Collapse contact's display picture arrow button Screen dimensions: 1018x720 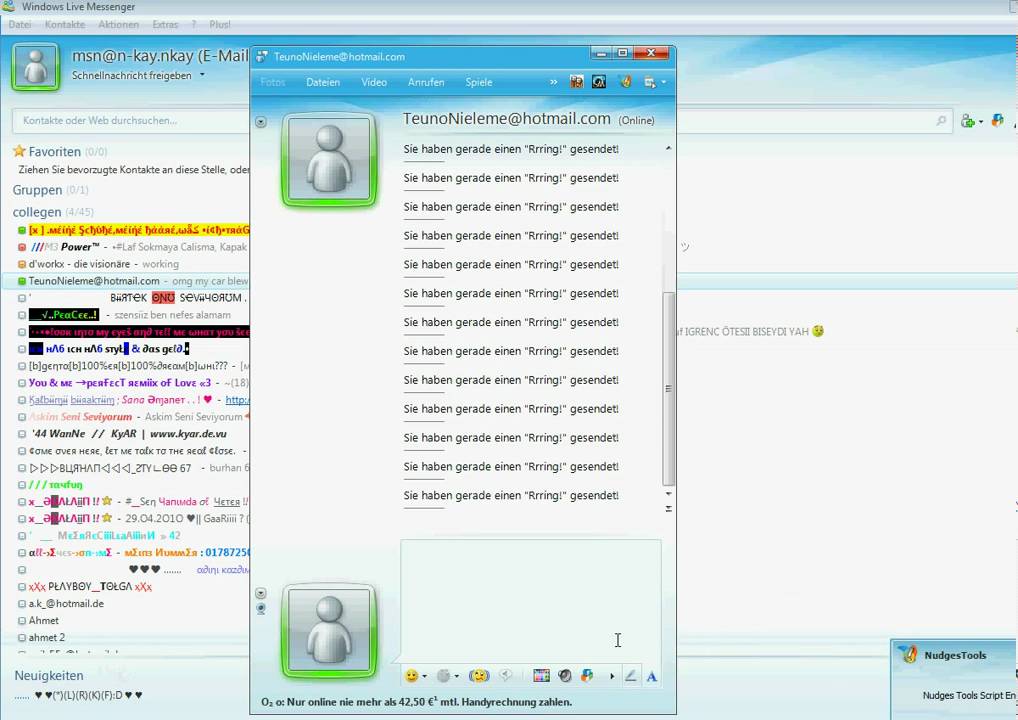point(261,122)
